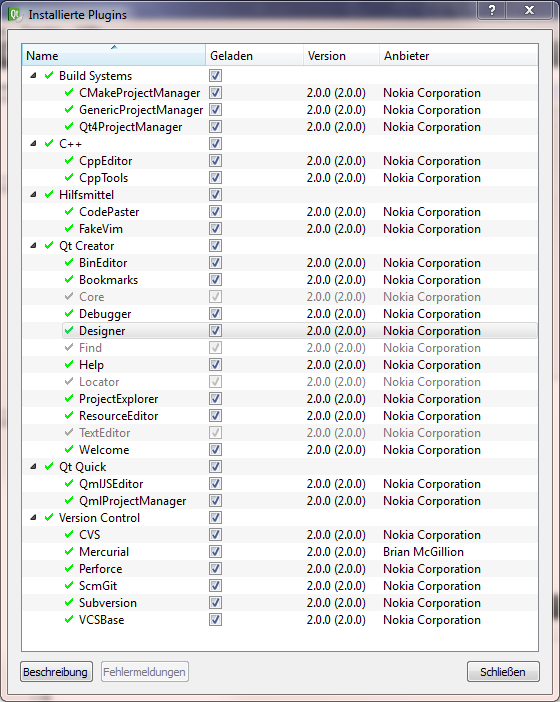Open the Beschreibung details button

click(x=56, y=672)
